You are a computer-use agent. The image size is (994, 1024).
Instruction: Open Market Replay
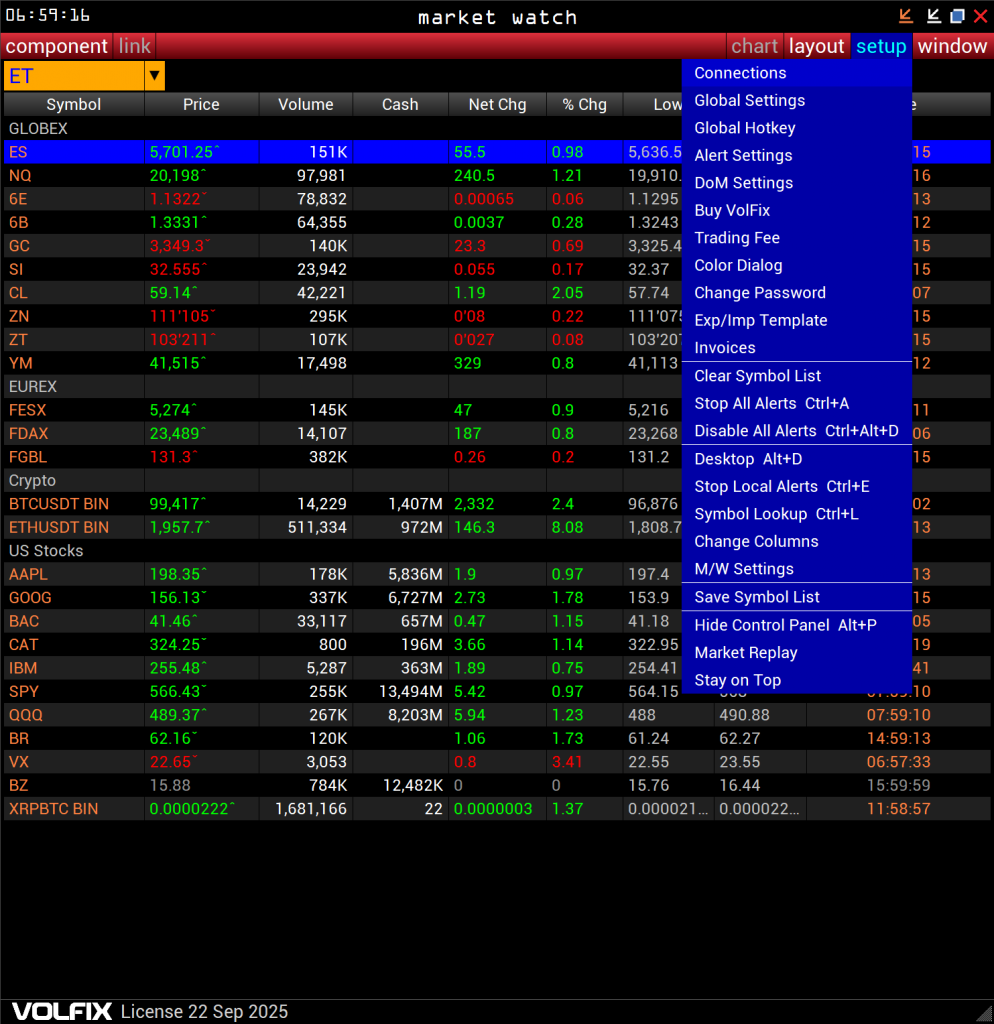click(x=797, y=652)
